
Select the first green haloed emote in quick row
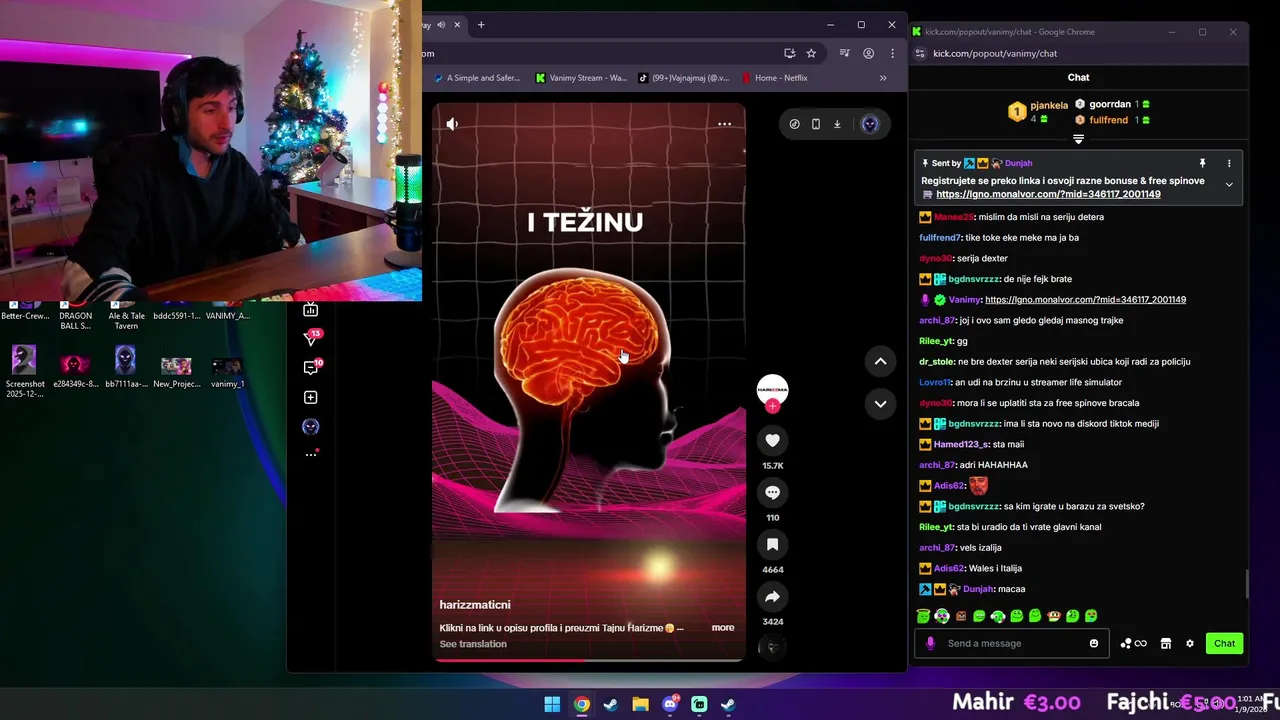(x=924, y=616)
